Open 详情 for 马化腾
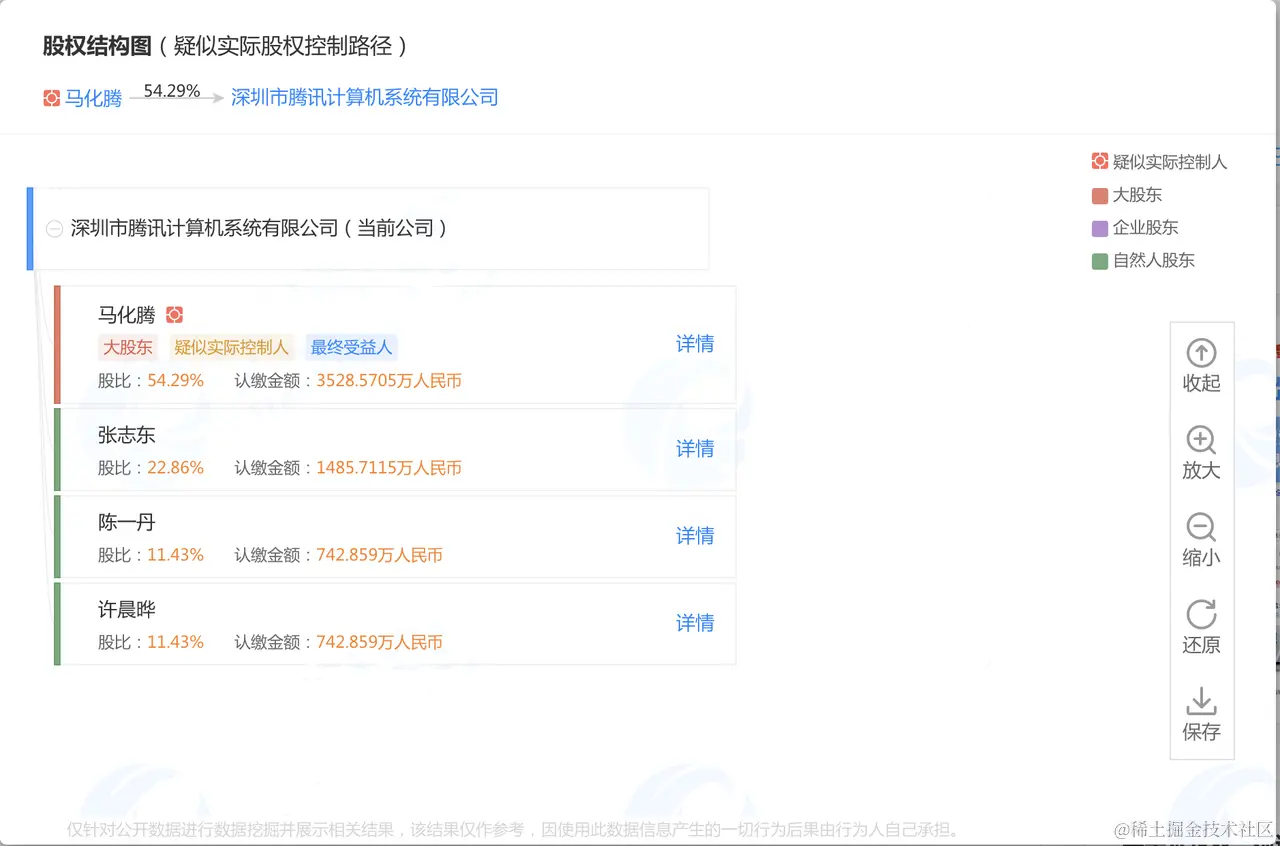The height and width of the screenshot is (846, 1280). pos(695,344)
